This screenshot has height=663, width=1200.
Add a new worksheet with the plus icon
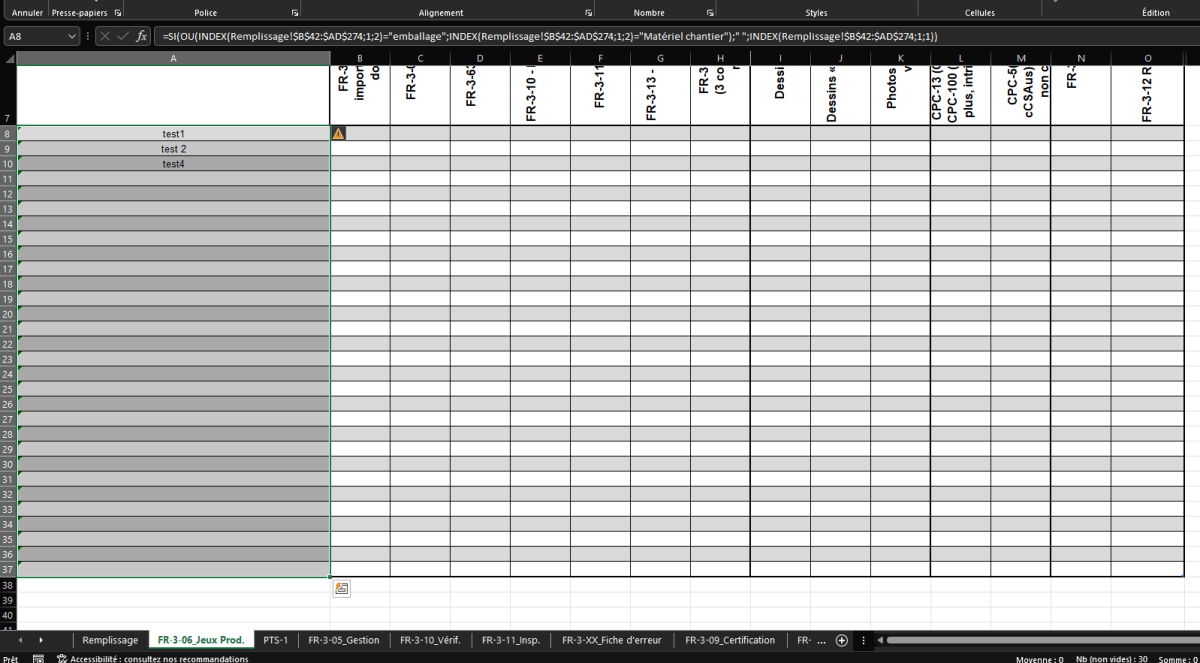coord(843,640)
